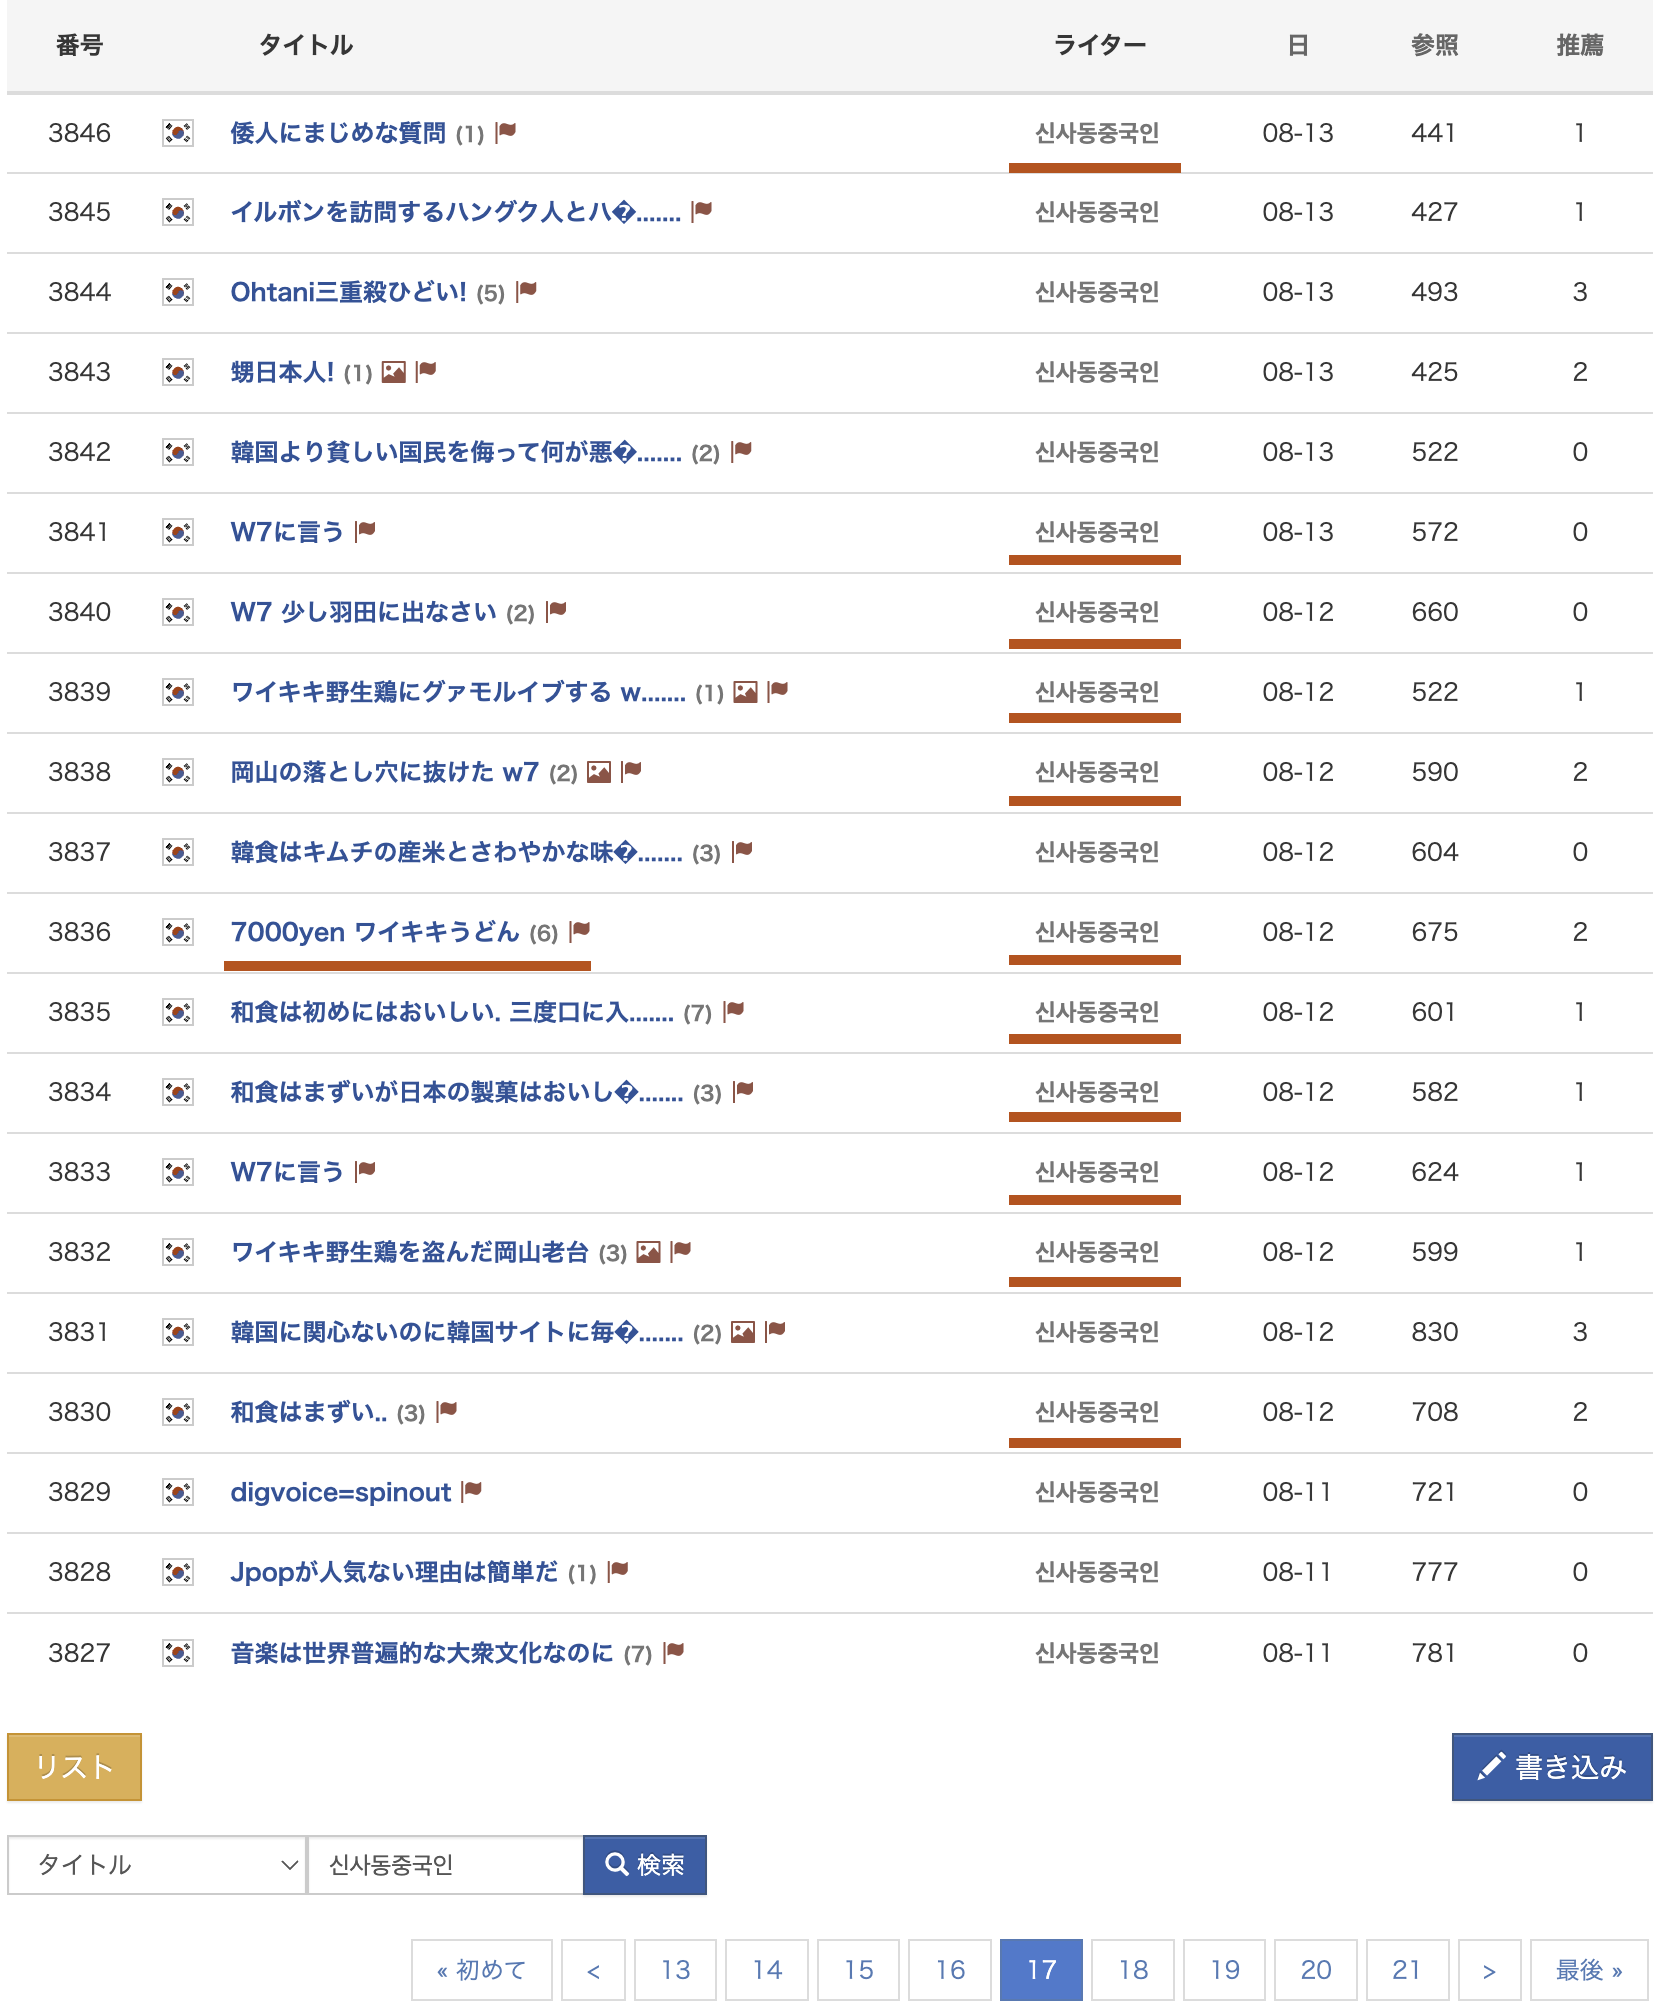Jump to the 初めて first page
This screenshot has height=2014, width=1660.
[481, 1970]
